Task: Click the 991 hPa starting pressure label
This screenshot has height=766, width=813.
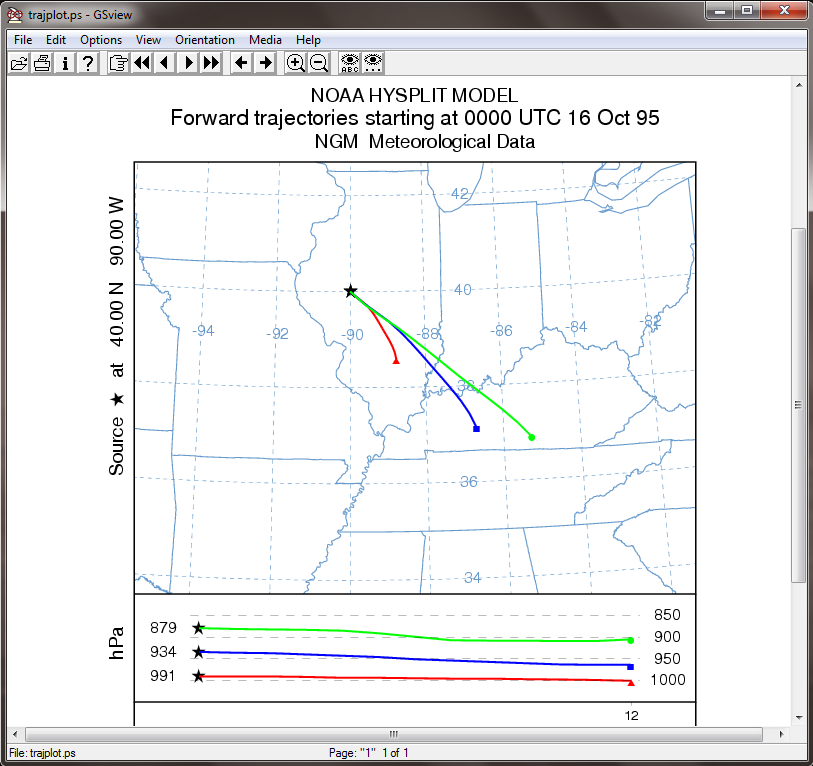Action: [x=162, y=676]
